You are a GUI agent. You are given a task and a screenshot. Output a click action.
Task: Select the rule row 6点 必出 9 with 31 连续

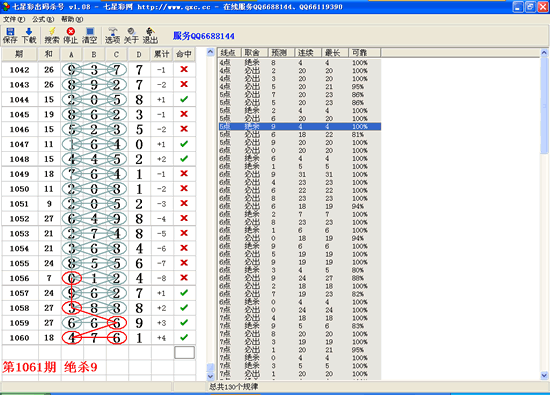tap(300, 175)
